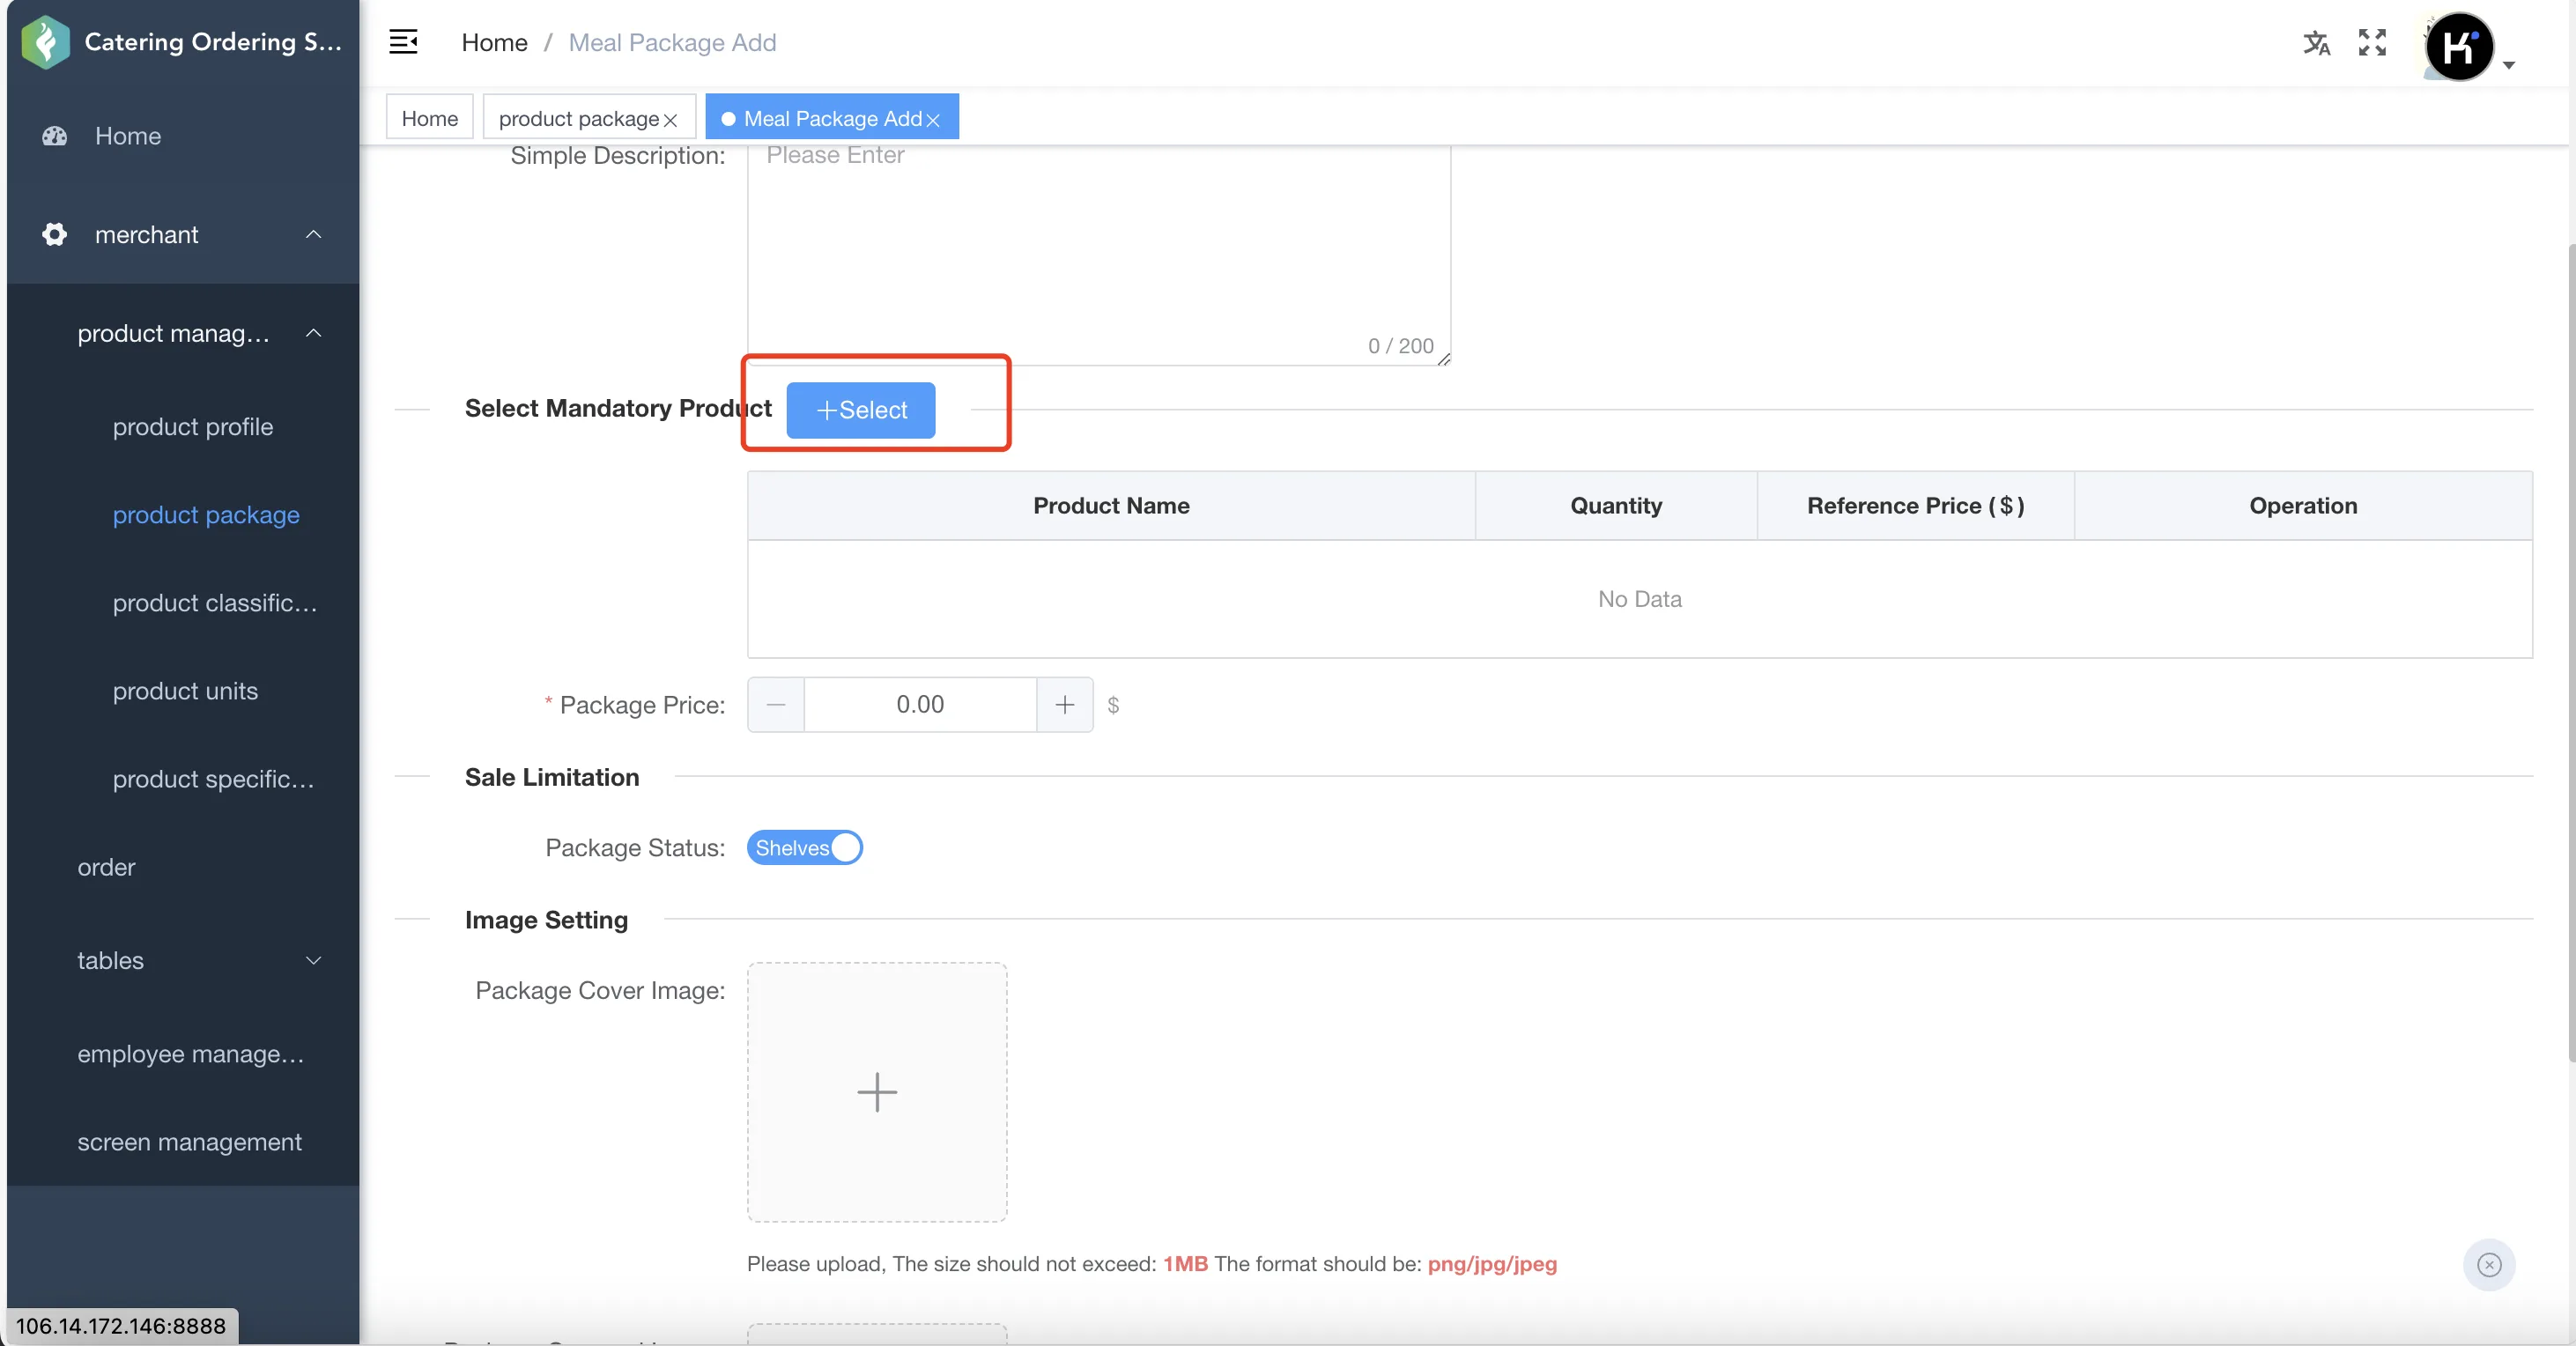
Task: Open the user menu dropdown arrow
Action: tap(2509, 65)
